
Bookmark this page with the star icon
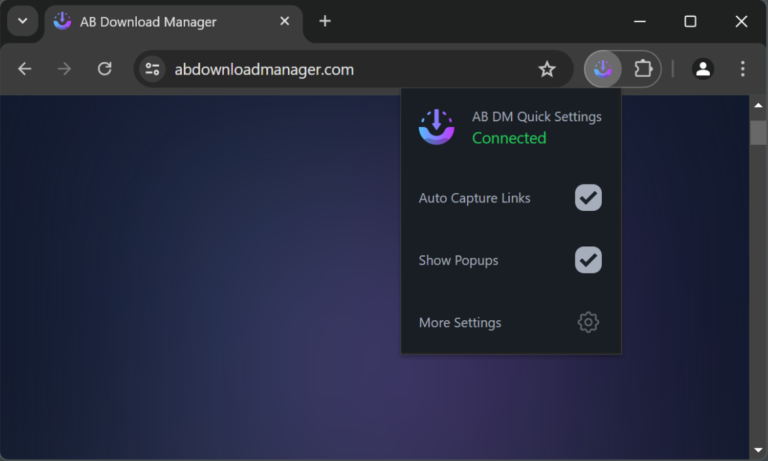[x=547, y=70]
